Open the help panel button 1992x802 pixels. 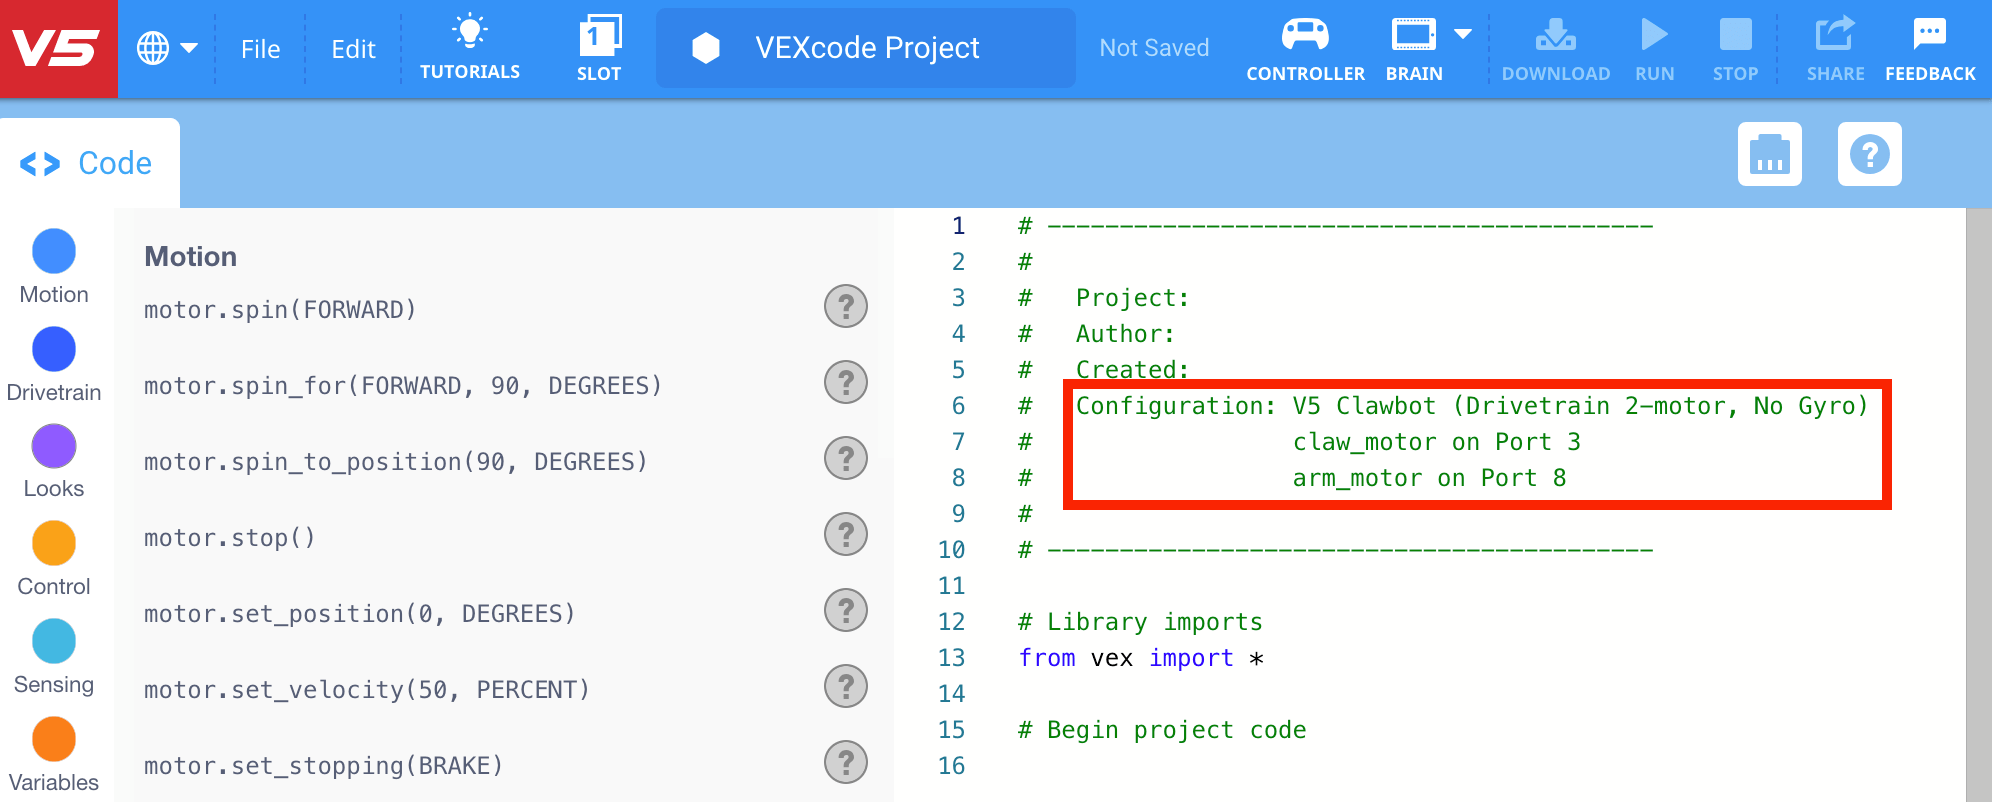[1869, 154]
